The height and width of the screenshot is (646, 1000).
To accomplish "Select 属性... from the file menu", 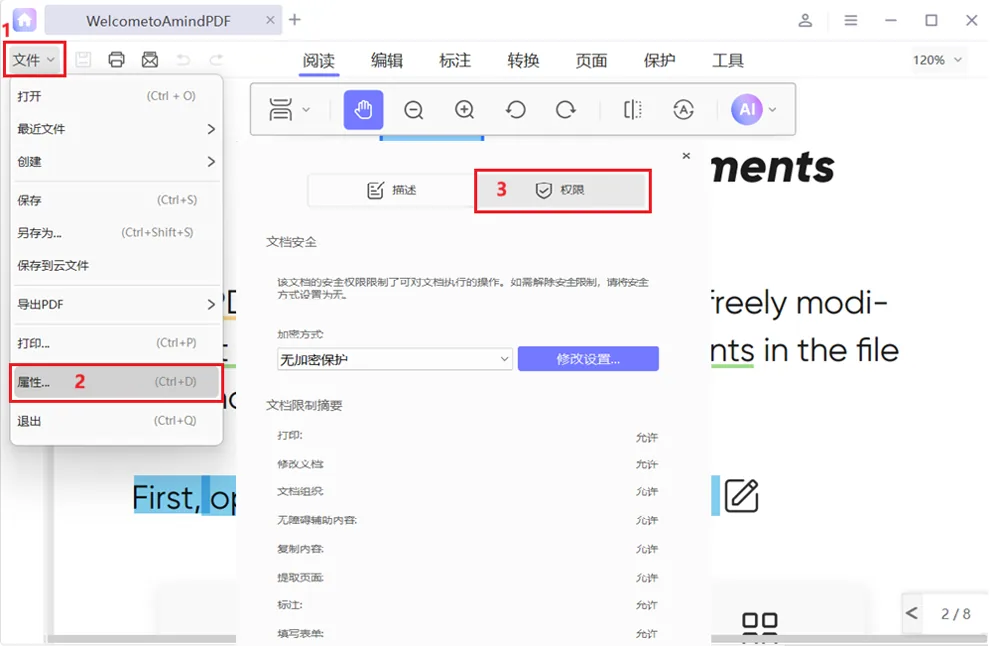I will [116, 382].
